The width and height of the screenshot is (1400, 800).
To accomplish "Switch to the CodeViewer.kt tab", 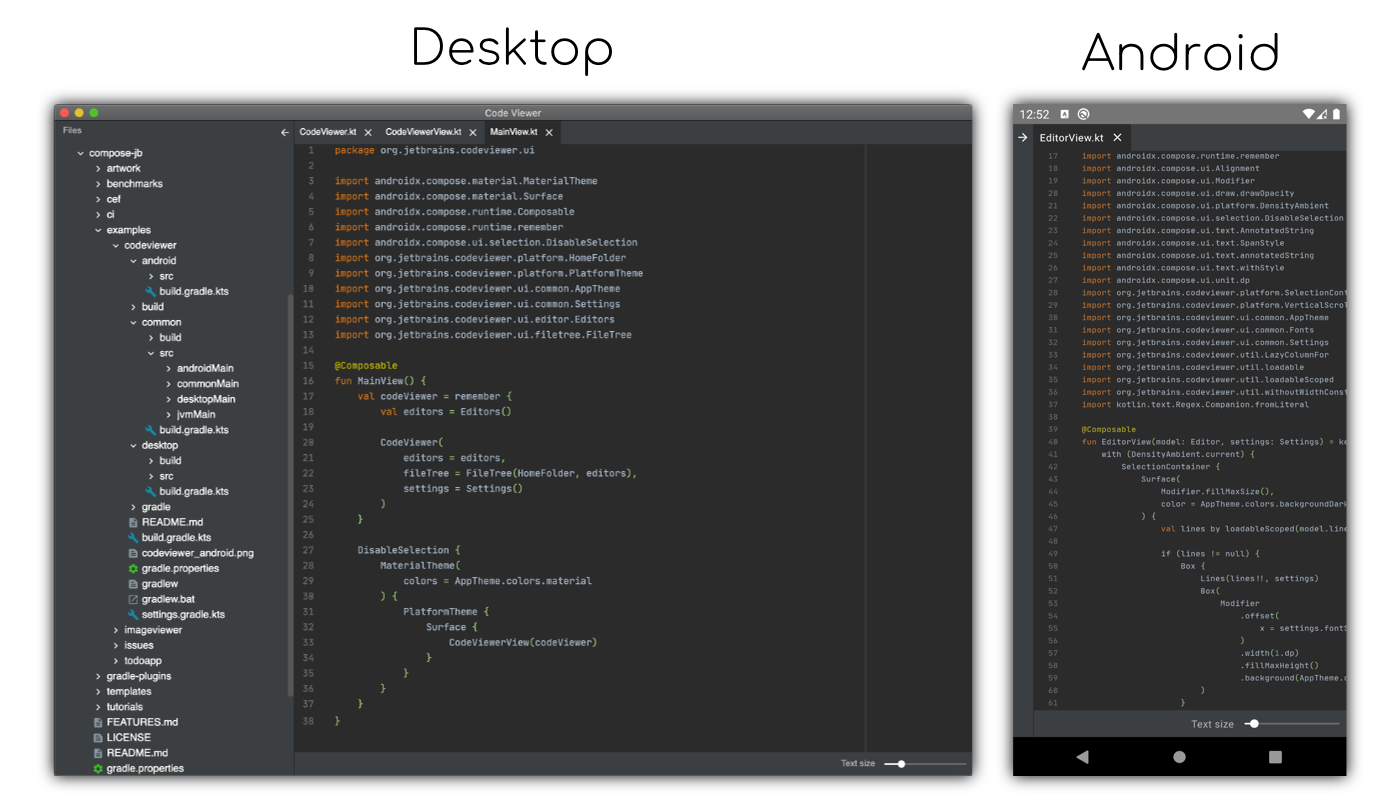I will [327, 132].
